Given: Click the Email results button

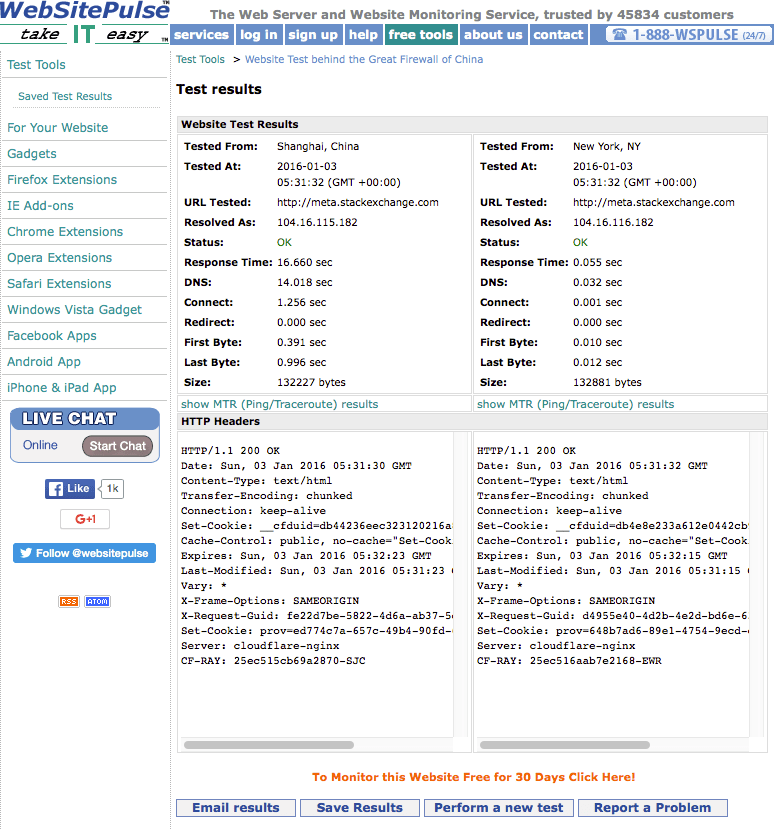Looking at the screenshot, I should [236, 808].
